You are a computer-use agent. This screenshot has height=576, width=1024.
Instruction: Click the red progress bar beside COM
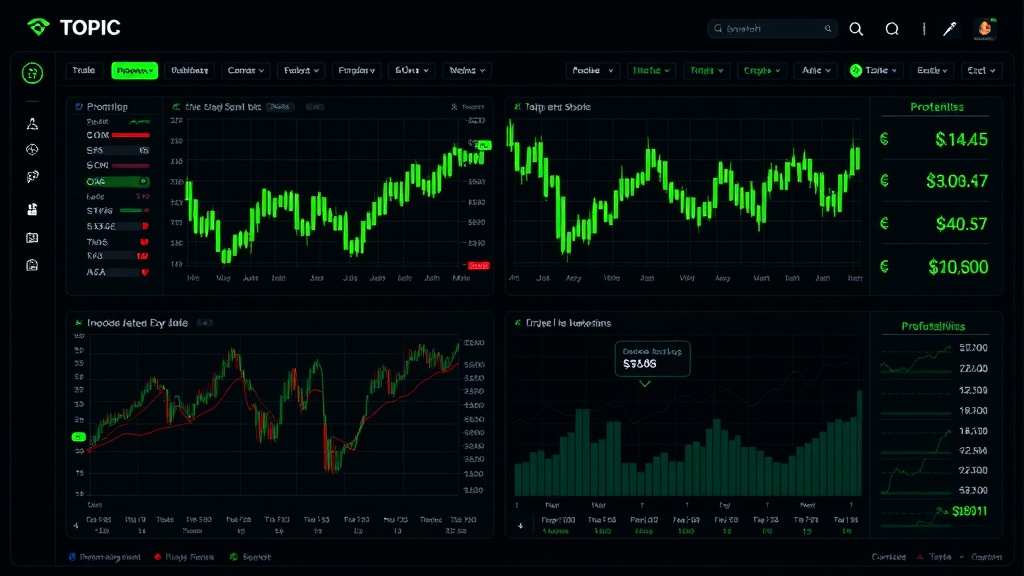pyautogui.click(x=131, y=135)
